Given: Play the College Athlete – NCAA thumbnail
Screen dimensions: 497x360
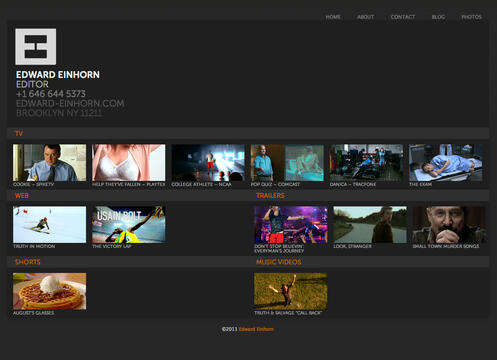Looking at the screenshot, I should pos(208,163).
